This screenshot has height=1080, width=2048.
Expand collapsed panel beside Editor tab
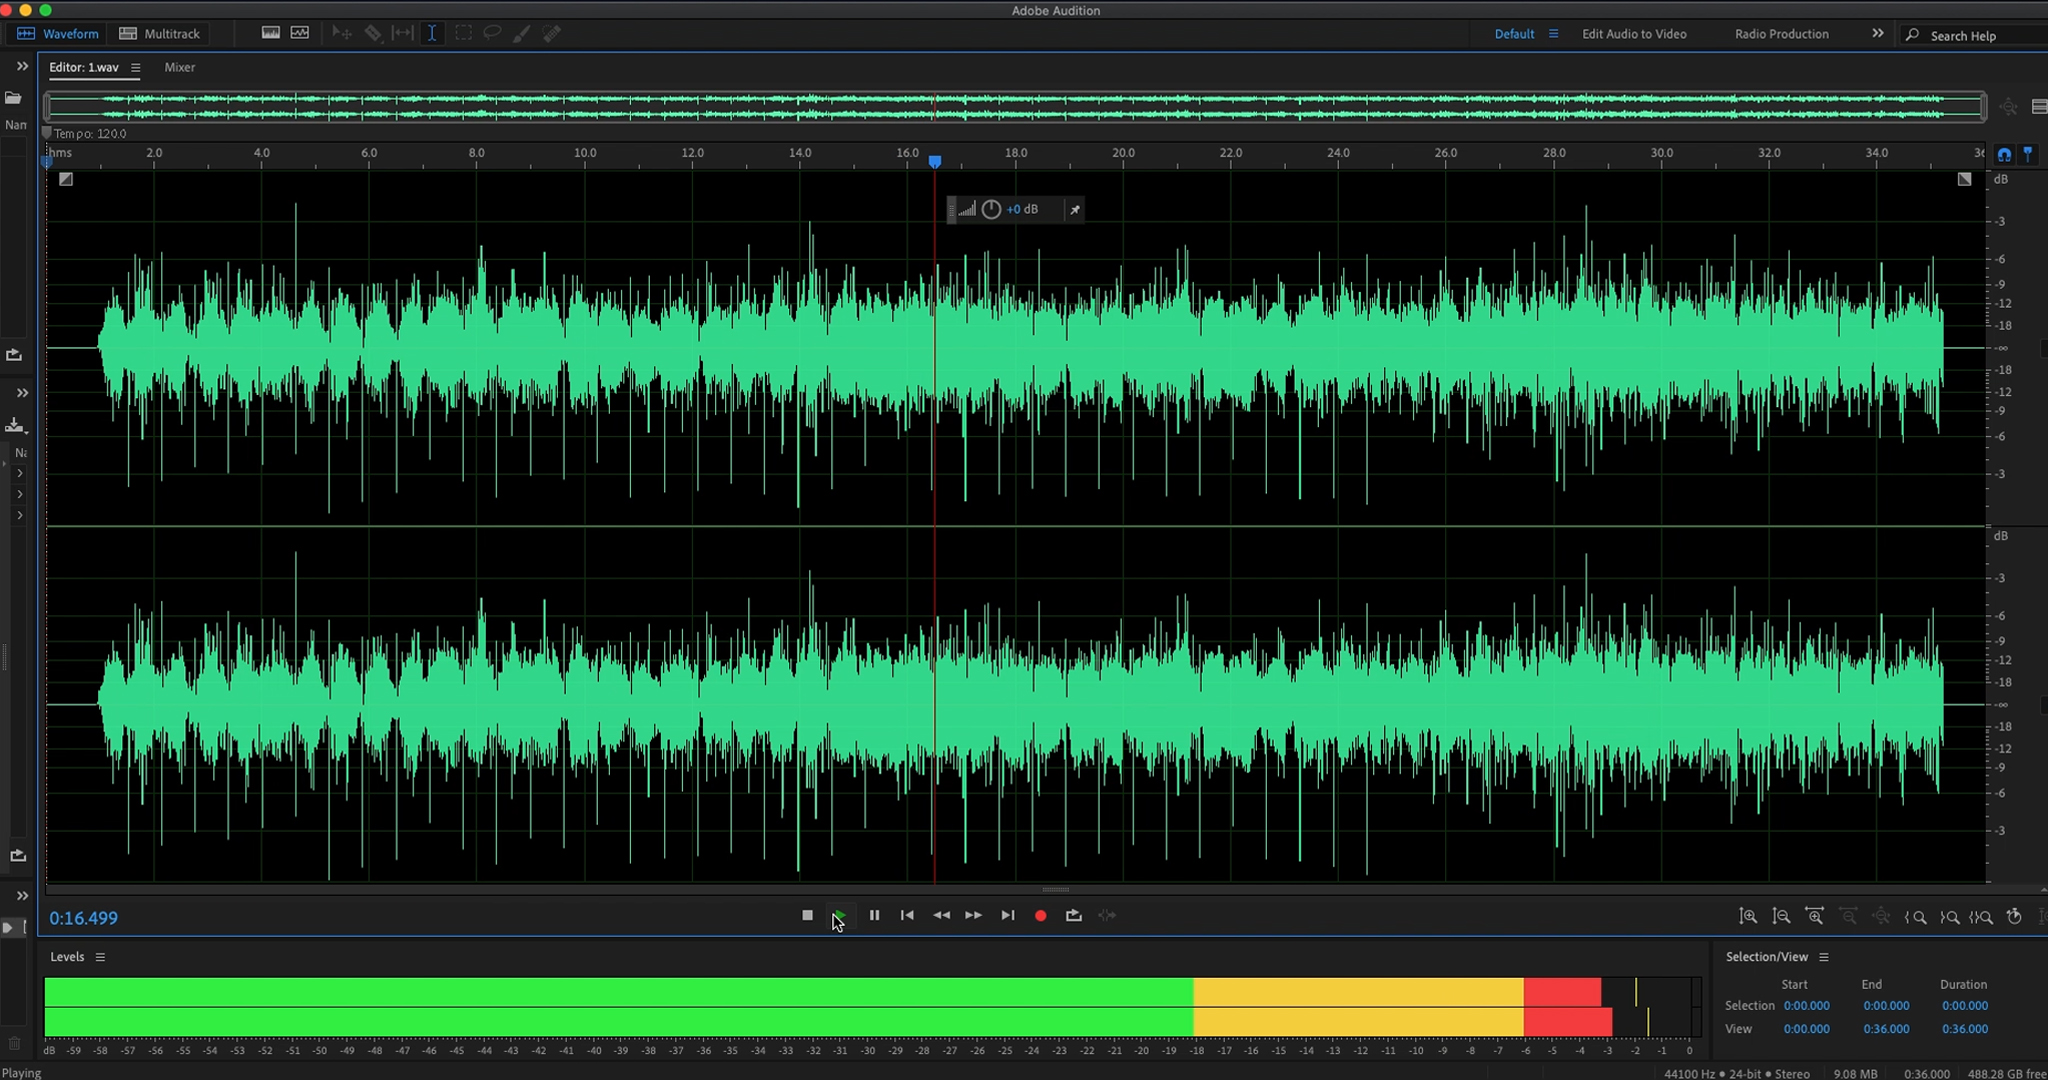pos(22,66)
